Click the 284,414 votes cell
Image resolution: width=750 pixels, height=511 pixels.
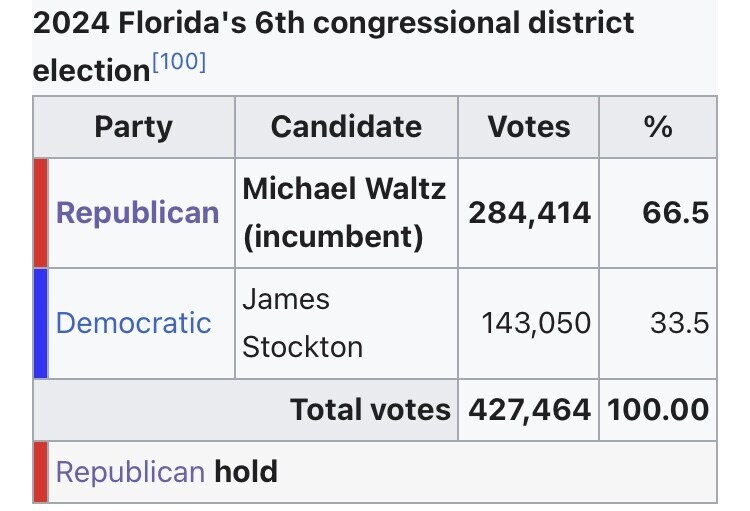[528, 213]
